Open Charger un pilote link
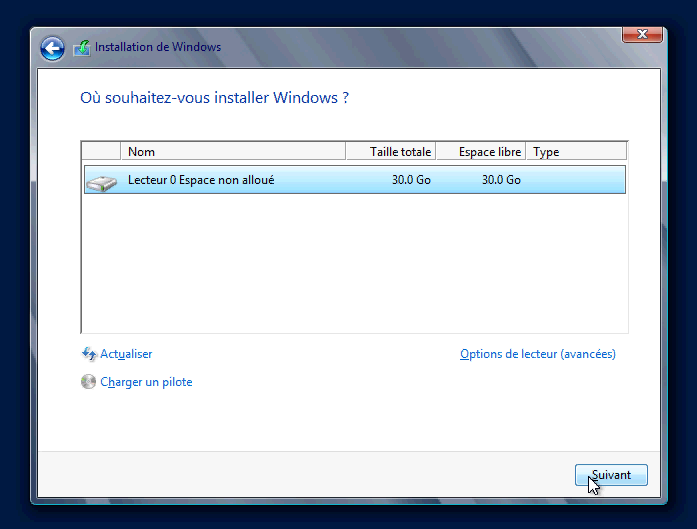The height and width of the screenshot is (529, 697). pyautogui.click(x=146, y=382)
